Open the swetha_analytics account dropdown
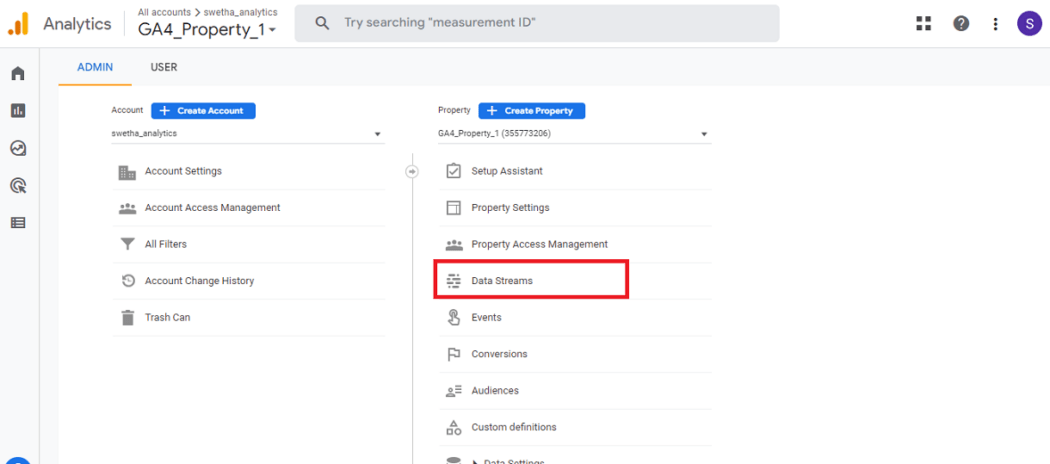Screen dimensions: 1050x464 (x=248, y=133)
